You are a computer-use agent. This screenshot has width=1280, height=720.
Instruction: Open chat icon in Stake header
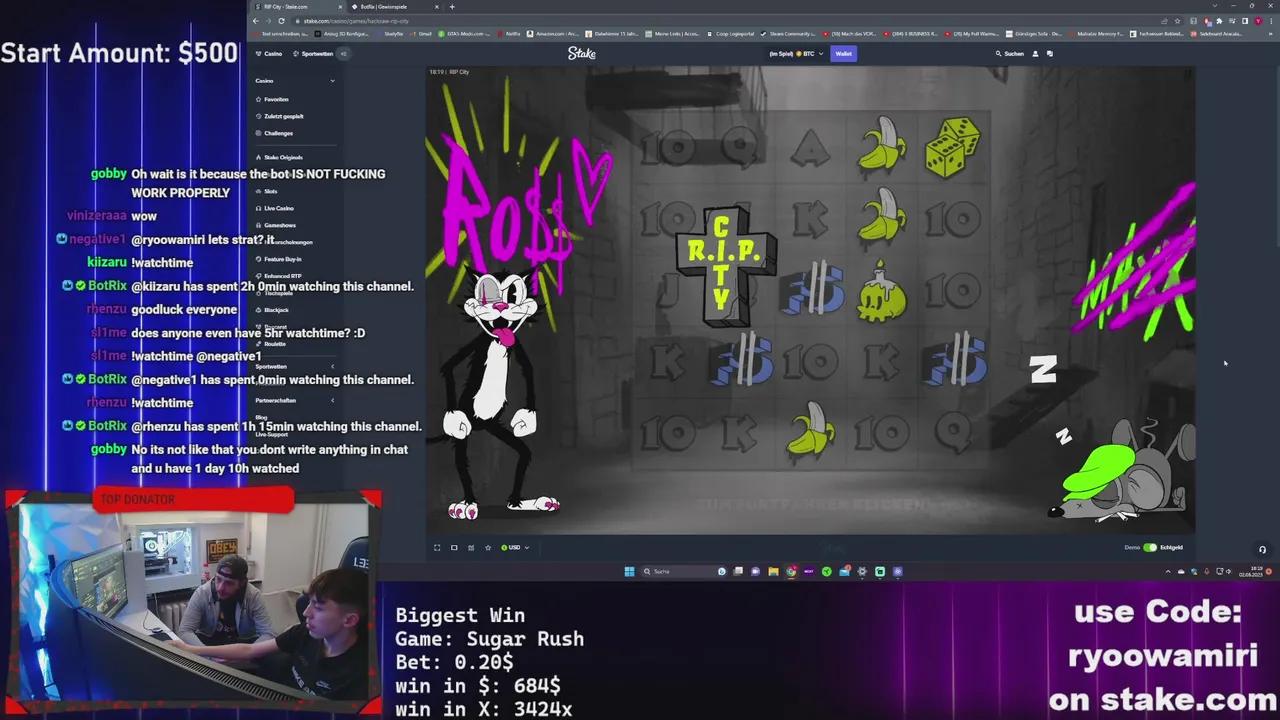click(1049, 53)
